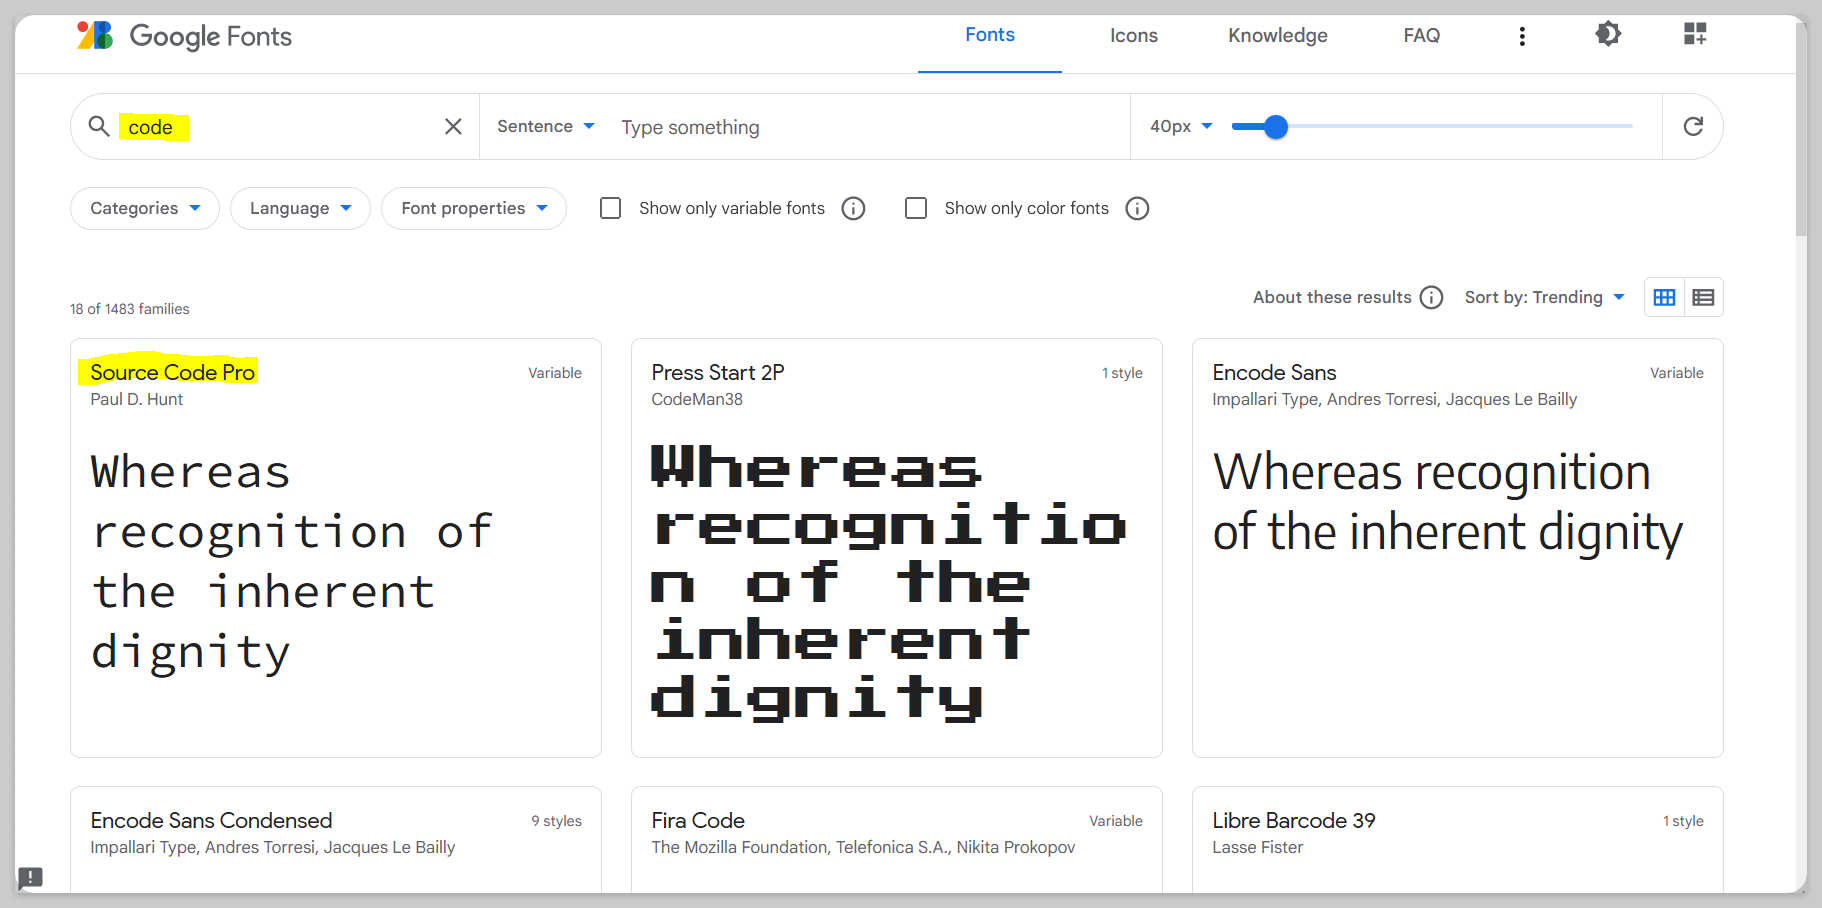Click the Source Code Pro preview text
The image size is (1822, 908).
pos(292,562)
